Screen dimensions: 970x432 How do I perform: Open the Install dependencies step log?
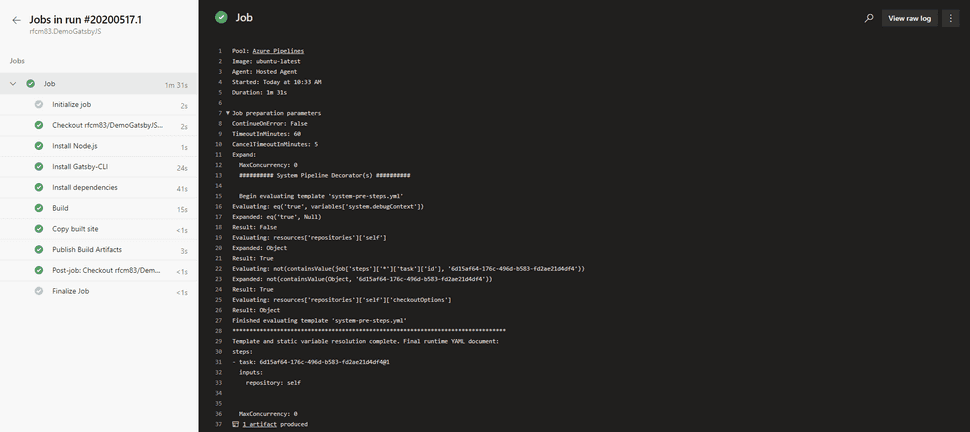click(99, 188)
